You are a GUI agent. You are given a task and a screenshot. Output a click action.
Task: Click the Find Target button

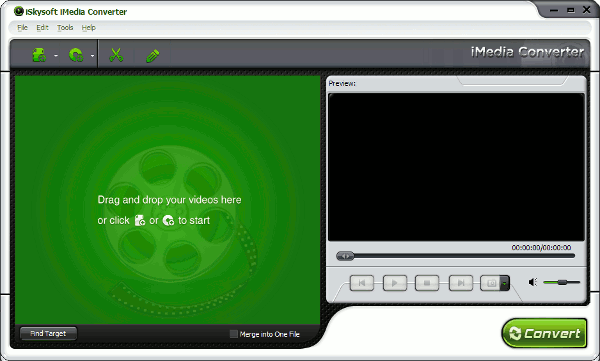click(48, 333)
